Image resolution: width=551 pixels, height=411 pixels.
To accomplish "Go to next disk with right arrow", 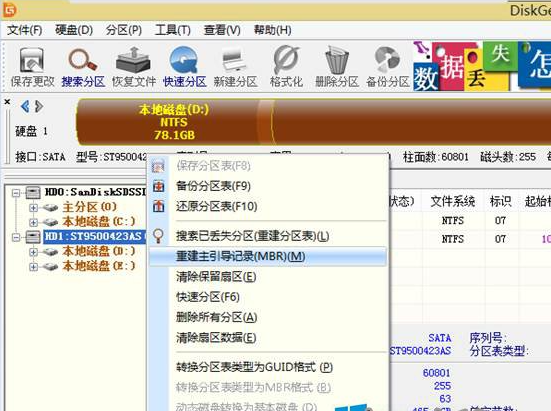I will point(39,106).
